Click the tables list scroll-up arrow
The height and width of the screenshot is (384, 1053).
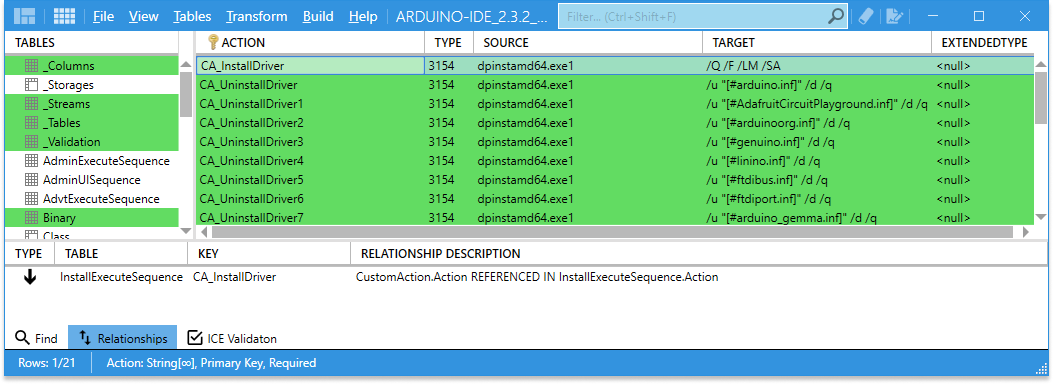point(186,65)
